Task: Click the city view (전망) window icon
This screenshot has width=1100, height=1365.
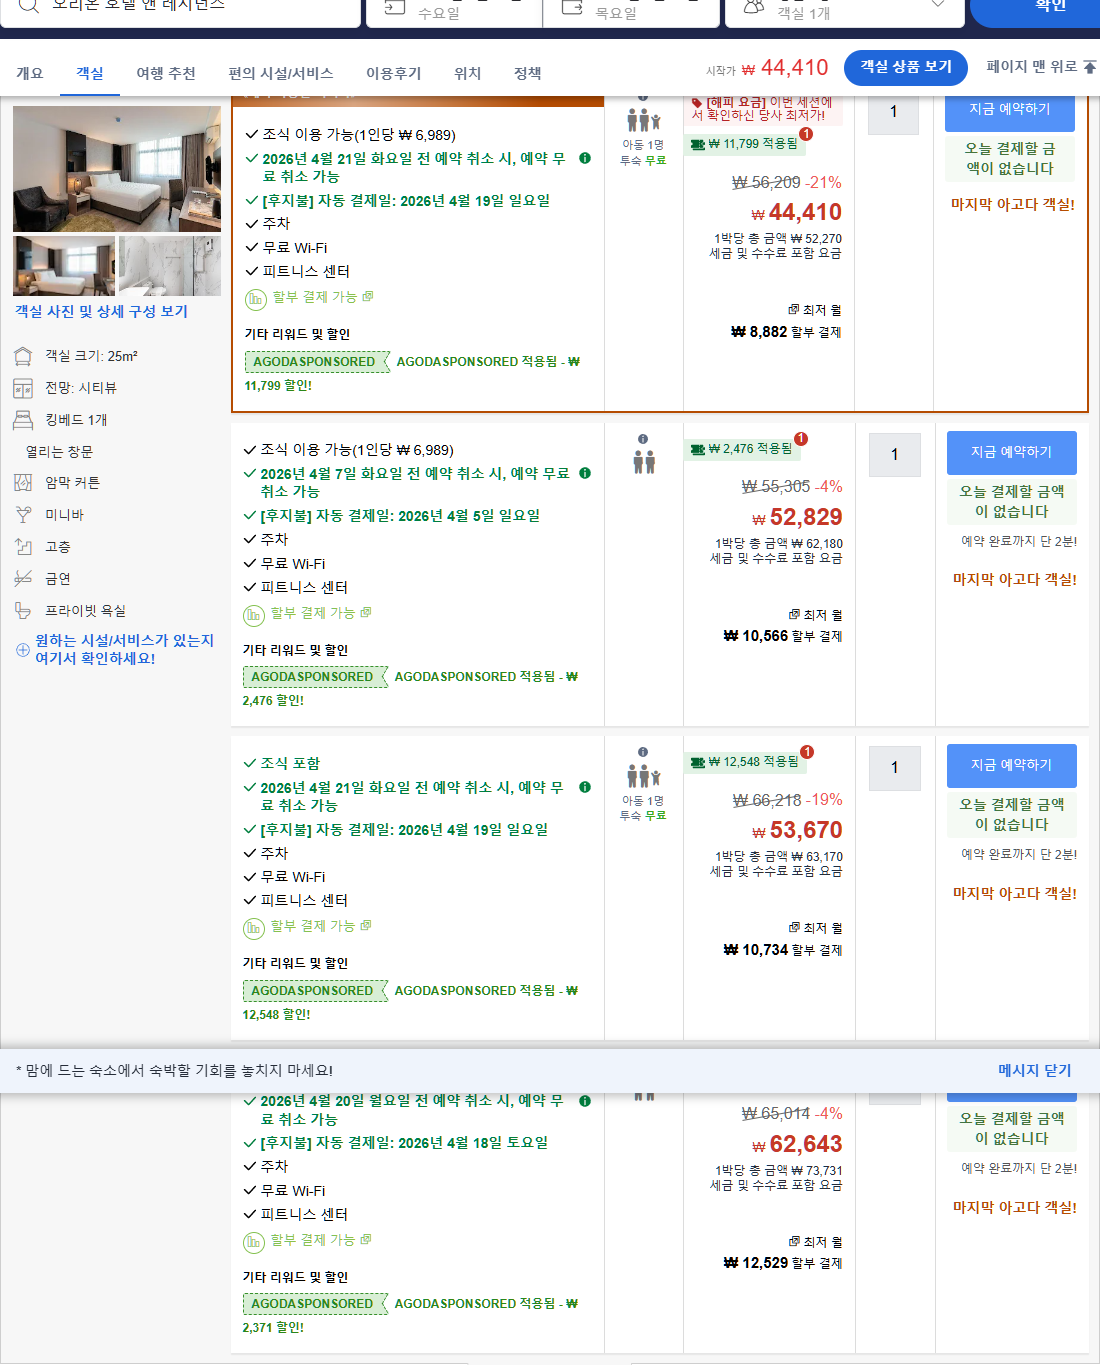Action: [x=22, y=388]
